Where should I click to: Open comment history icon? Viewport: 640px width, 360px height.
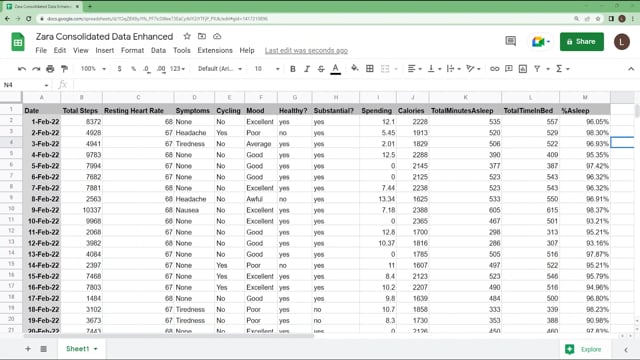[x=511, y=41]
